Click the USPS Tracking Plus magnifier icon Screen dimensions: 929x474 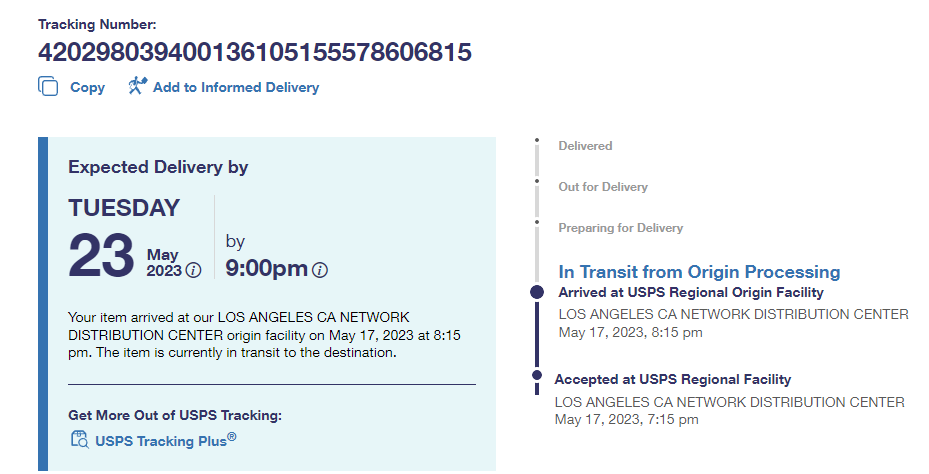point(79,439)
